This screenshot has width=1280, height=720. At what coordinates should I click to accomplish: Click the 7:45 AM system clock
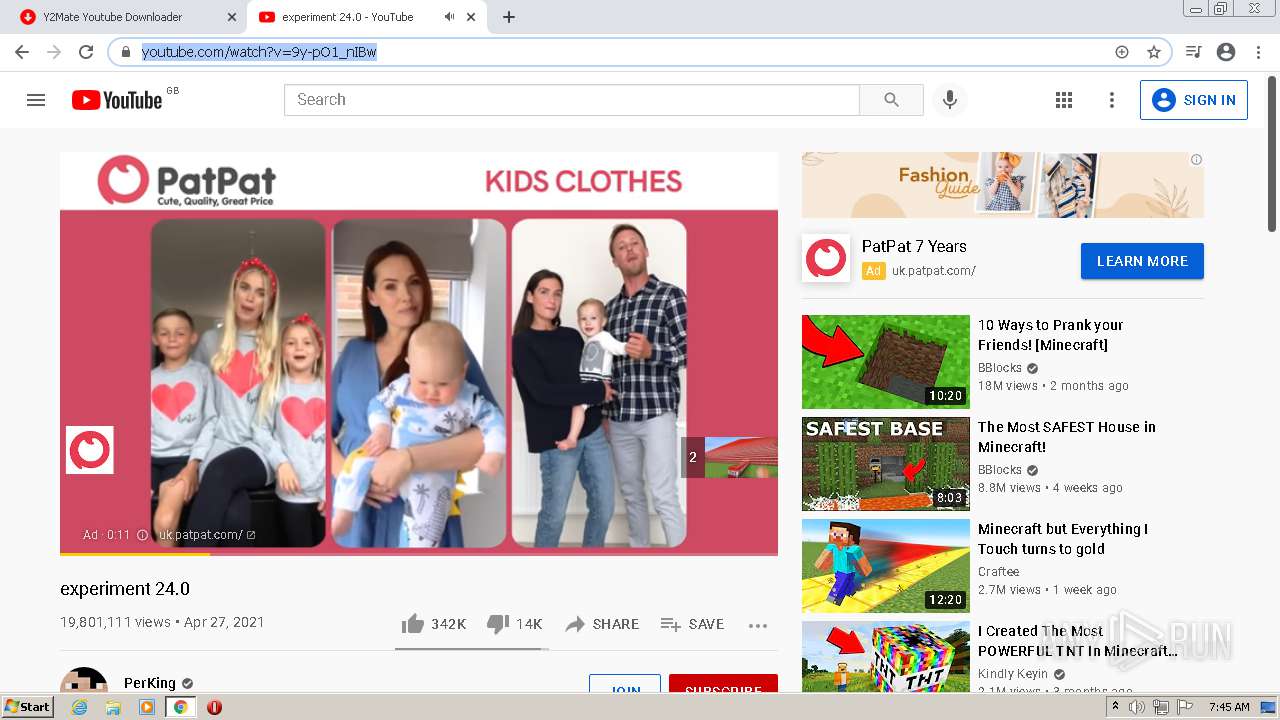[x=1229, y=707]
